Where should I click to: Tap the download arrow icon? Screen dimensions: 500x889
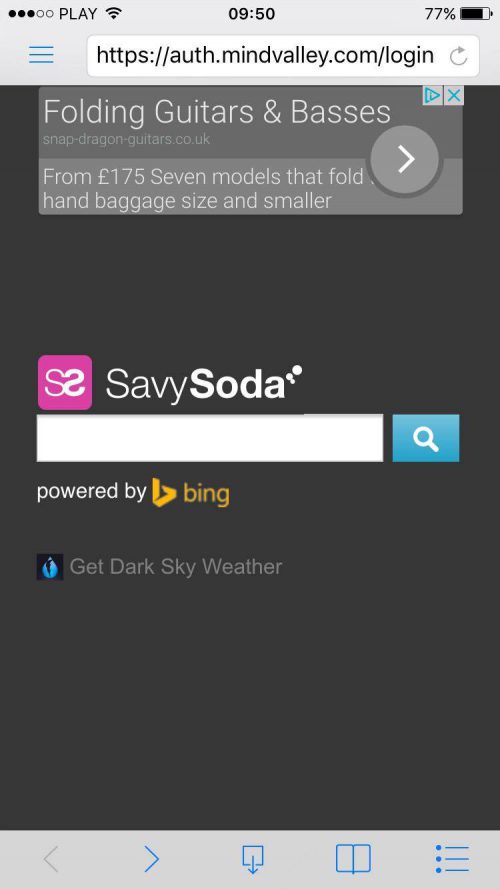pyautogui.click(x=253, y=860)
